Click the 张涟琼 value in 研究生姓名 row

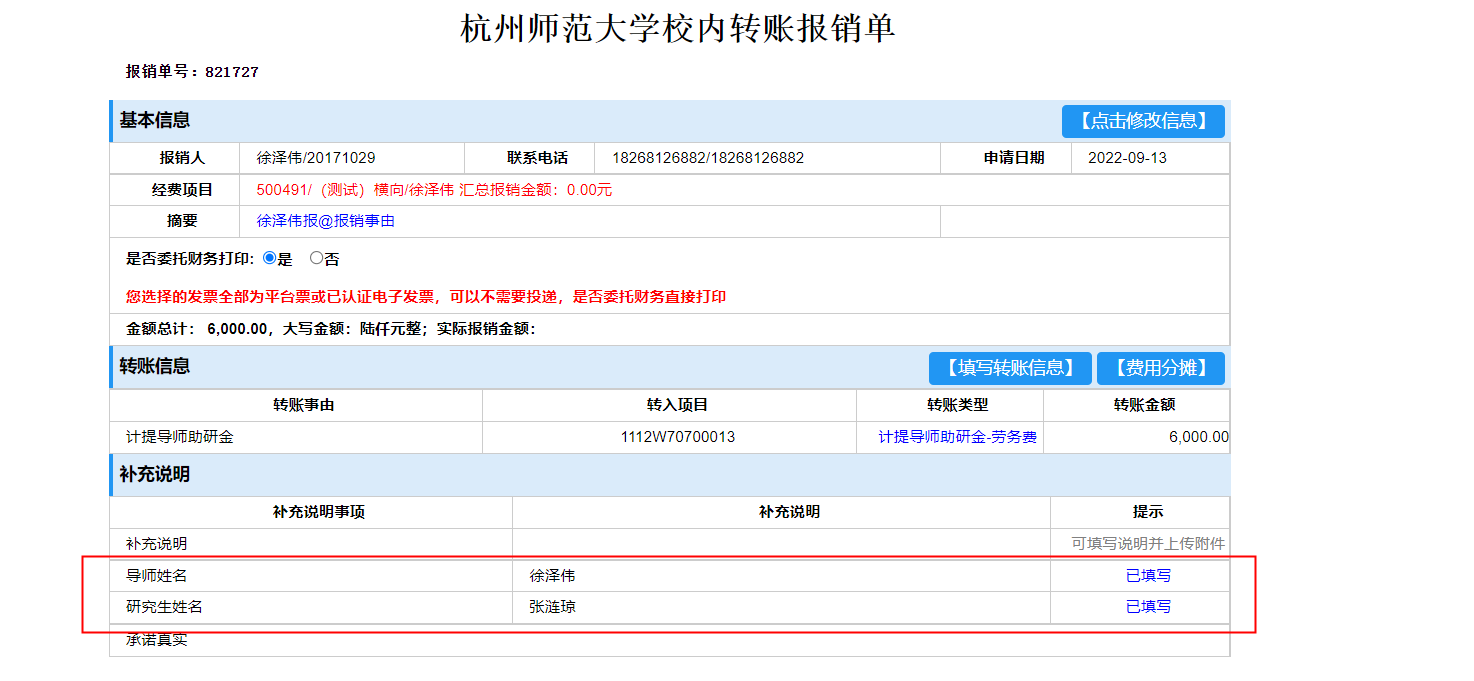[552, 607]
